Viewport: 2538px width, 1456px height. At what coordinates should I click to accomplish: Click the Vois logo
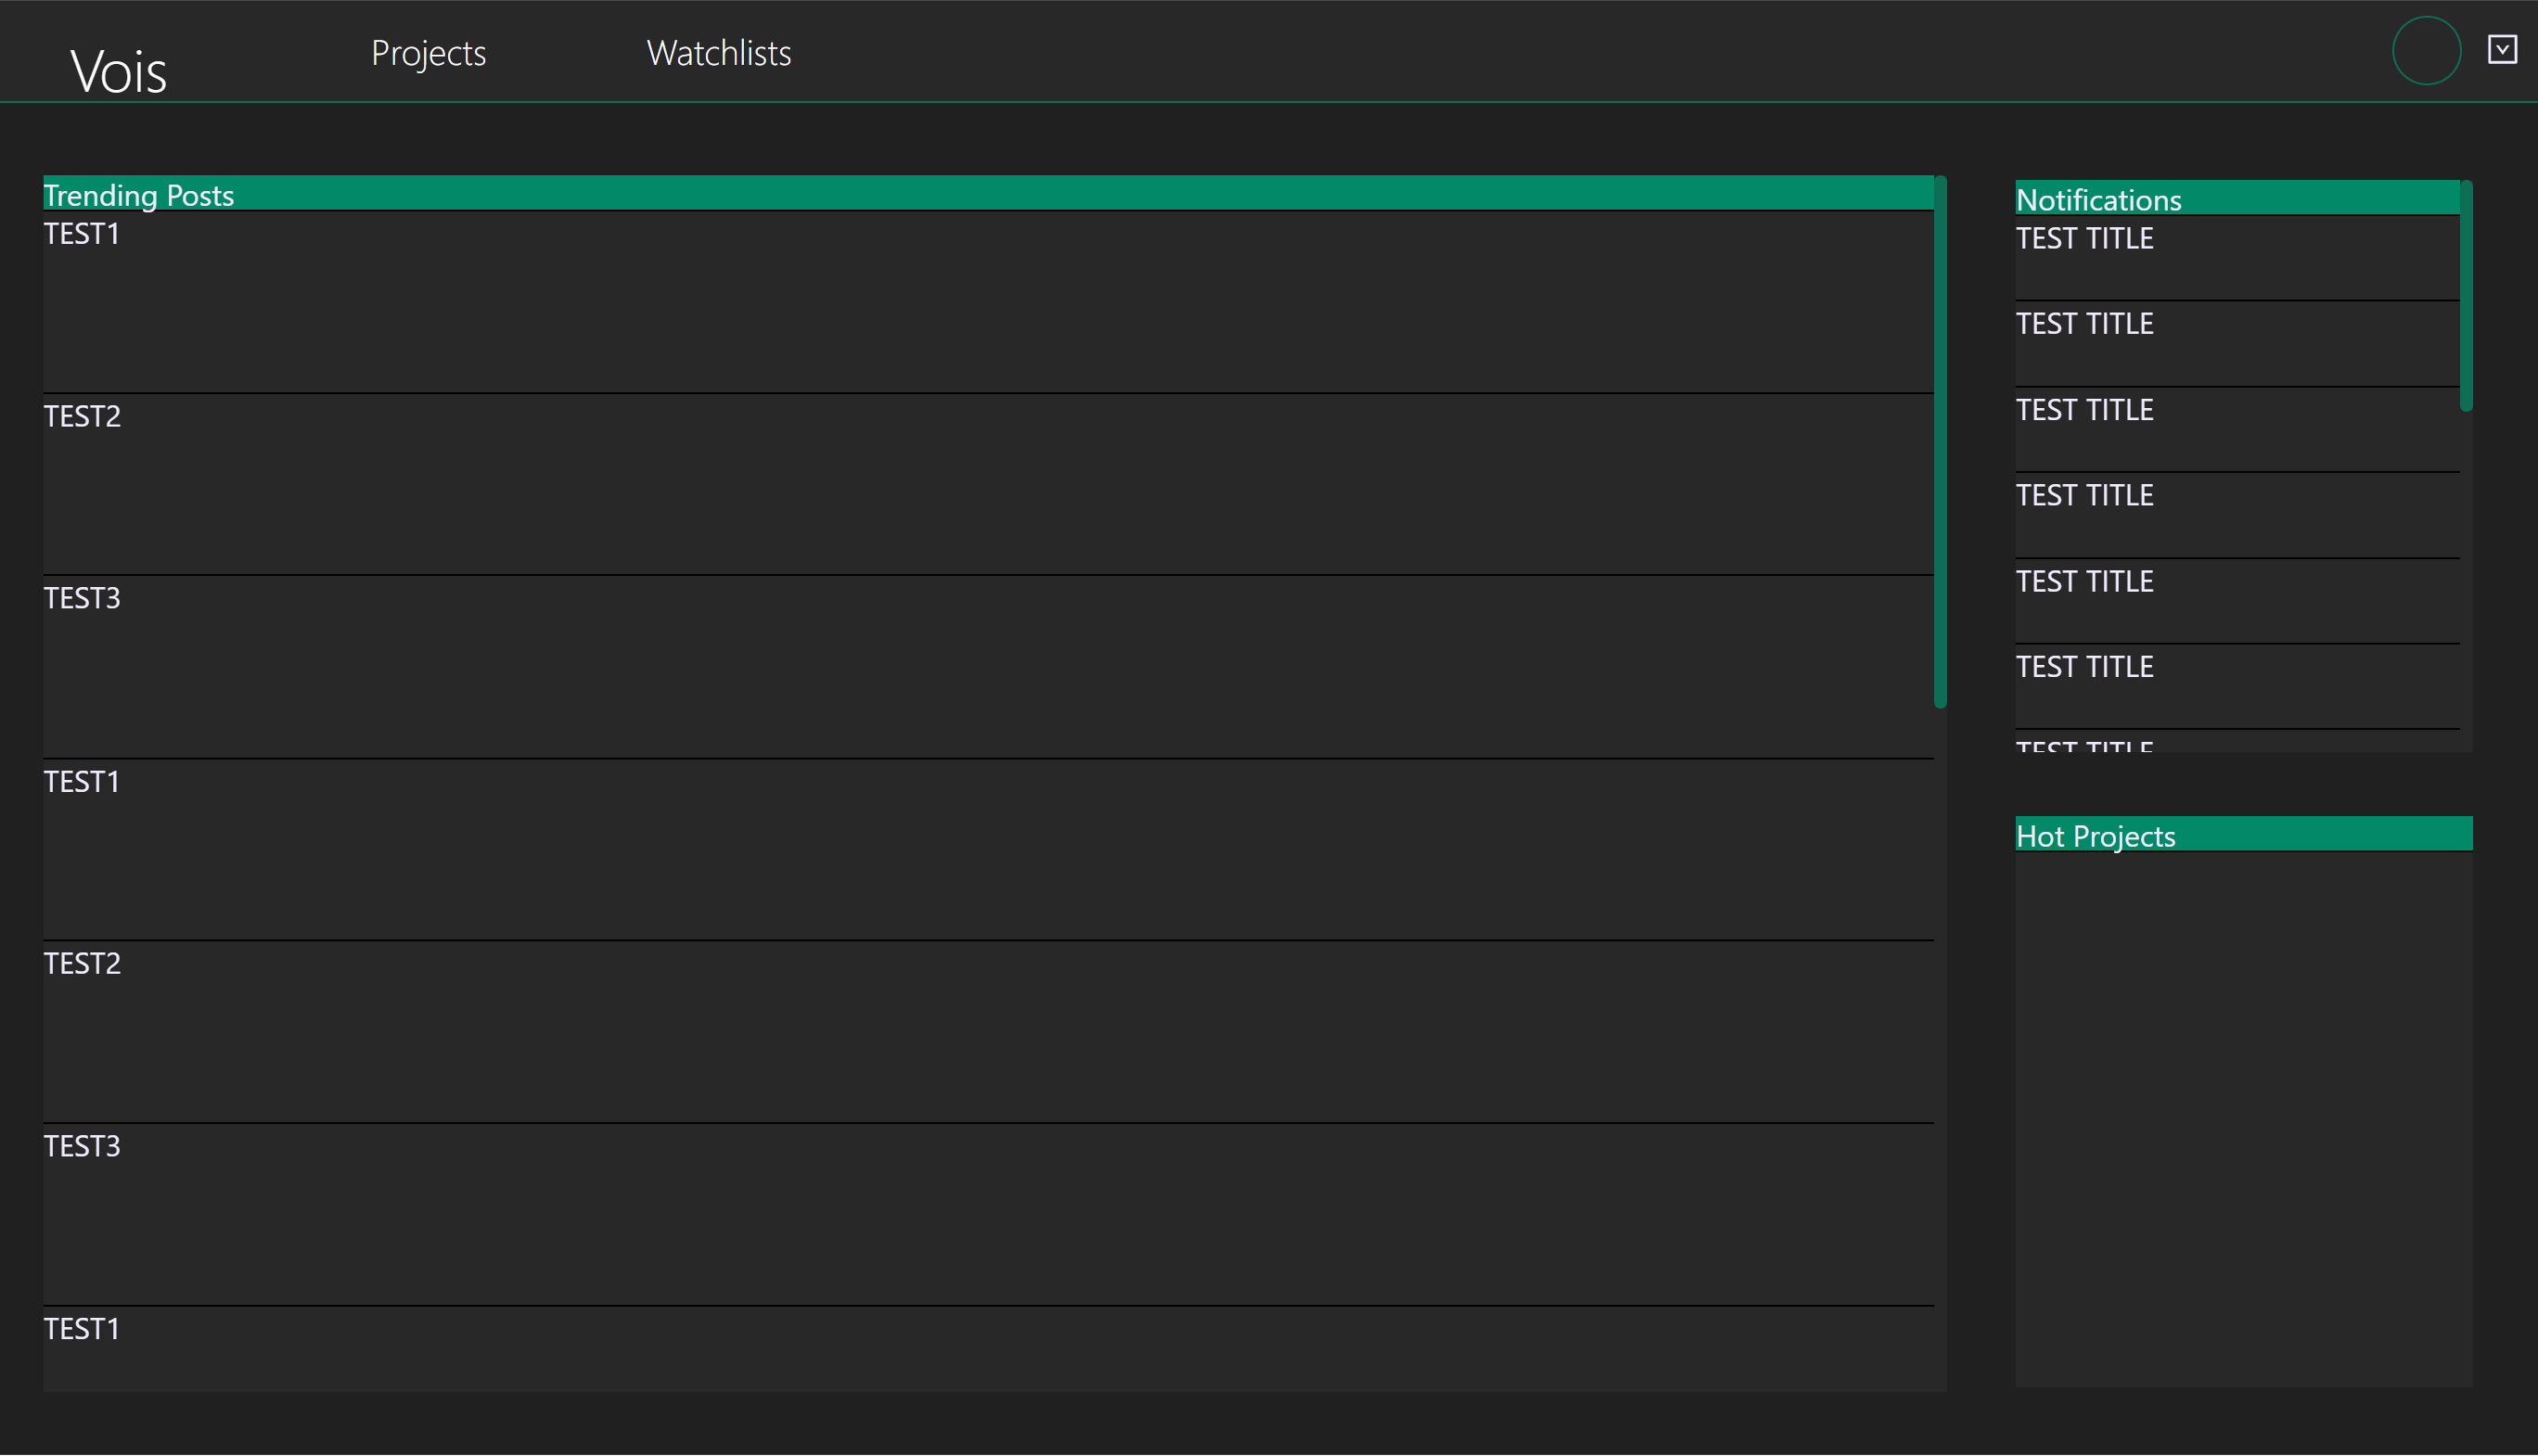118,71
